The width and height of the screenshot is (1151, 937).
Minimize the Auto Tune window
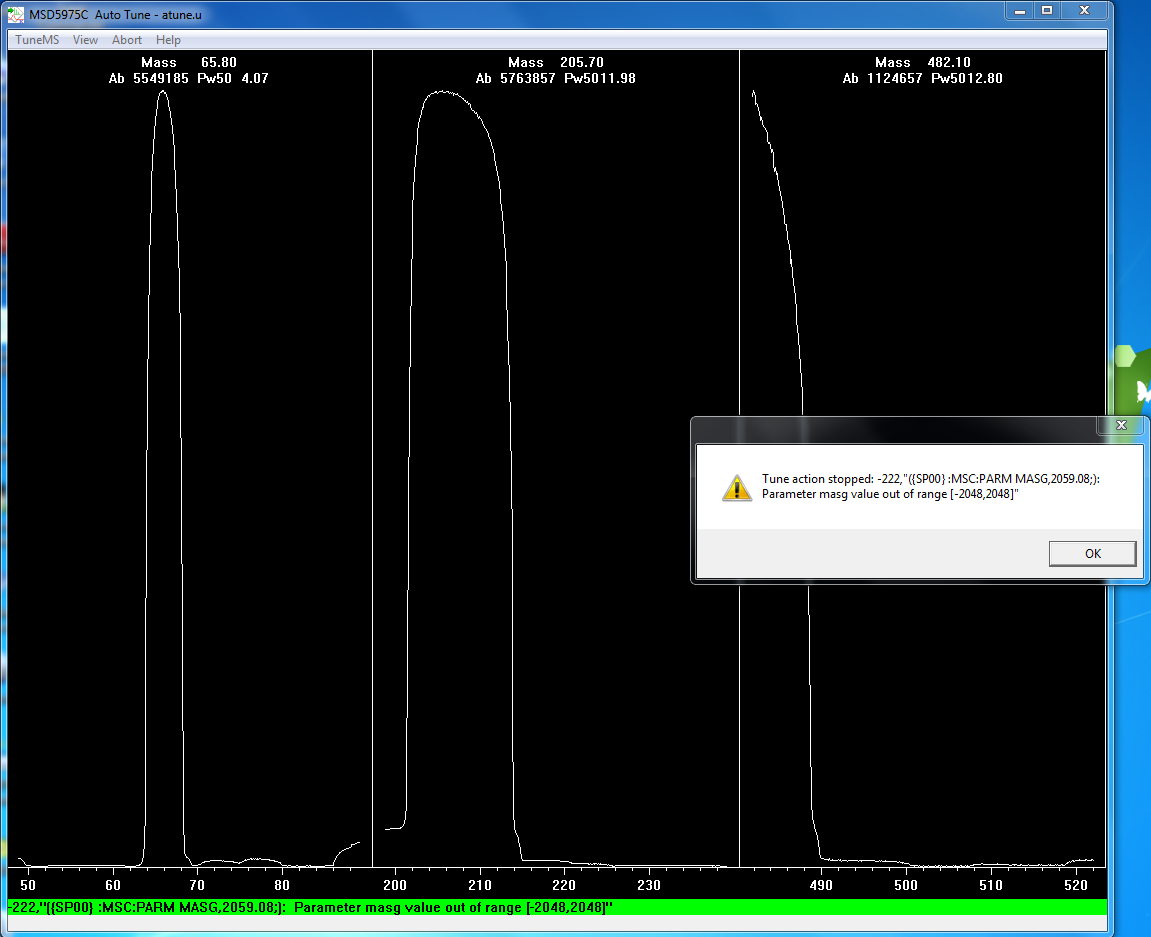[1018, 10]
